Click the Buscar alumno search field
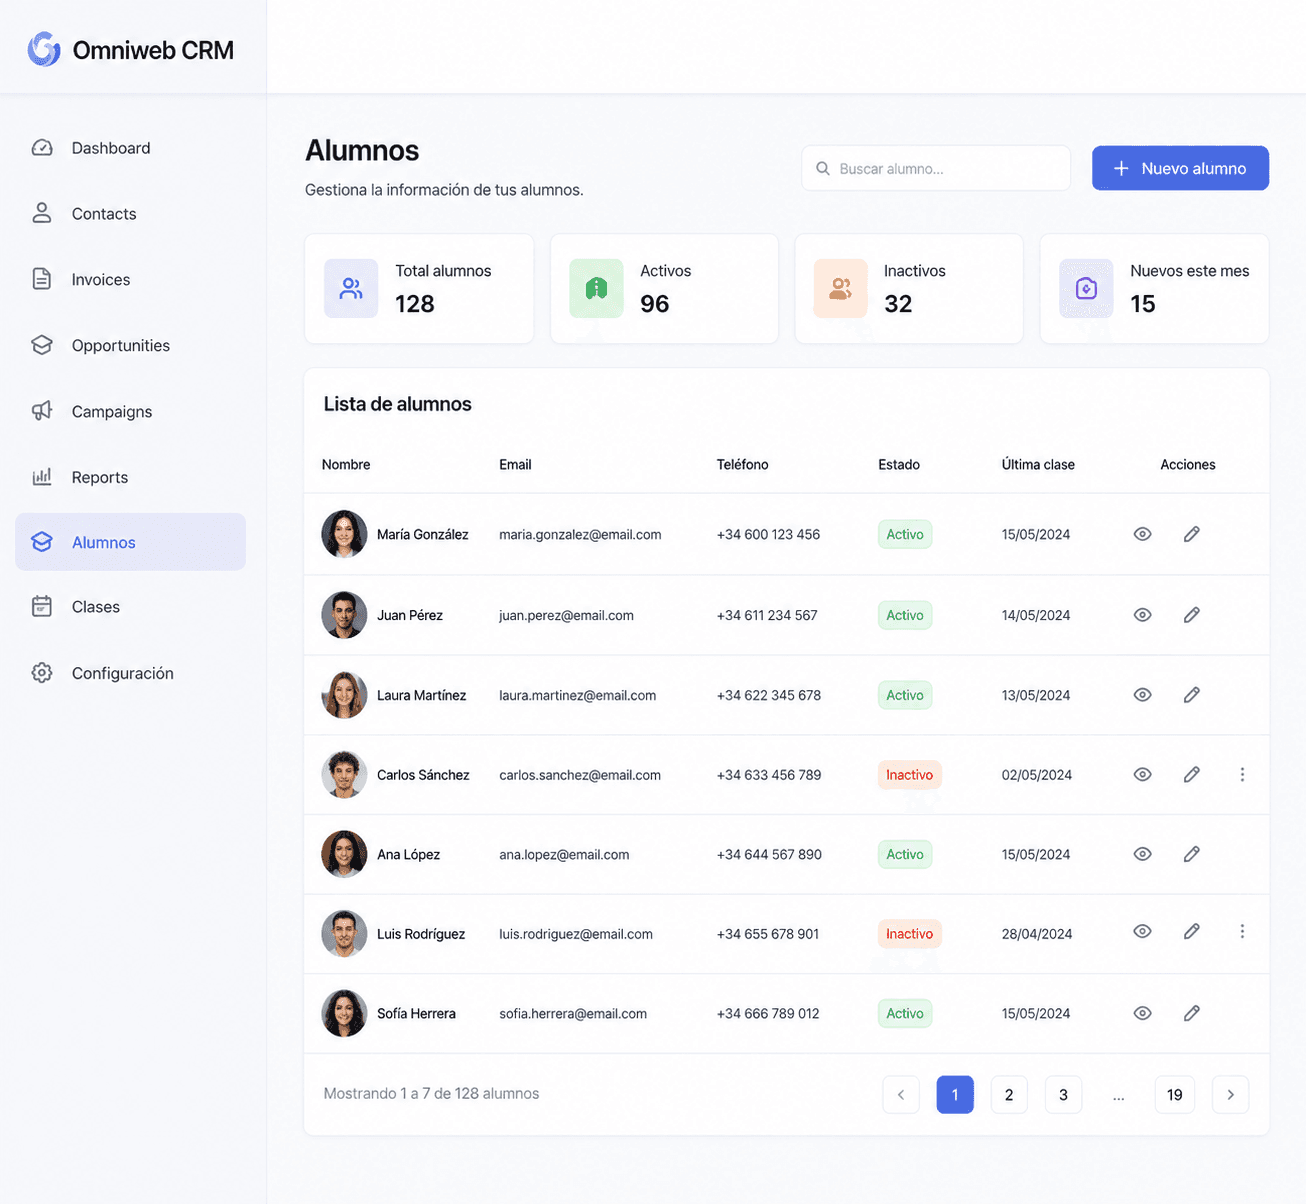Viewport: 1306px width, 1204px height. (936, 168)
